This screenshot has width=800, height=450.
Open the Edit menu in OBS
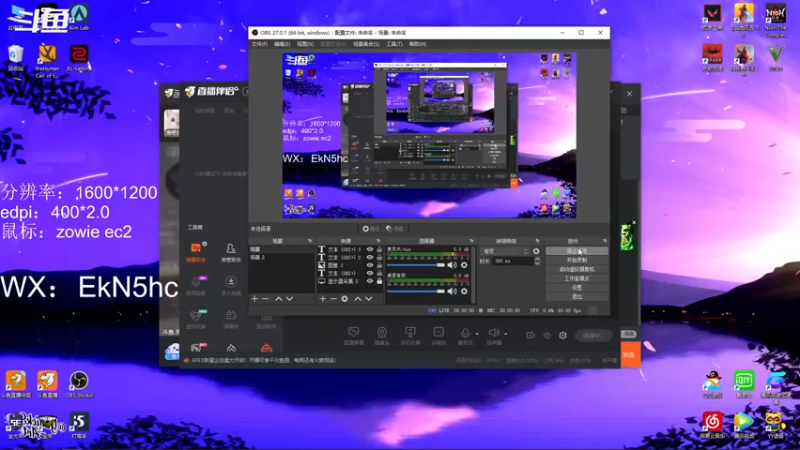point(282,44)
